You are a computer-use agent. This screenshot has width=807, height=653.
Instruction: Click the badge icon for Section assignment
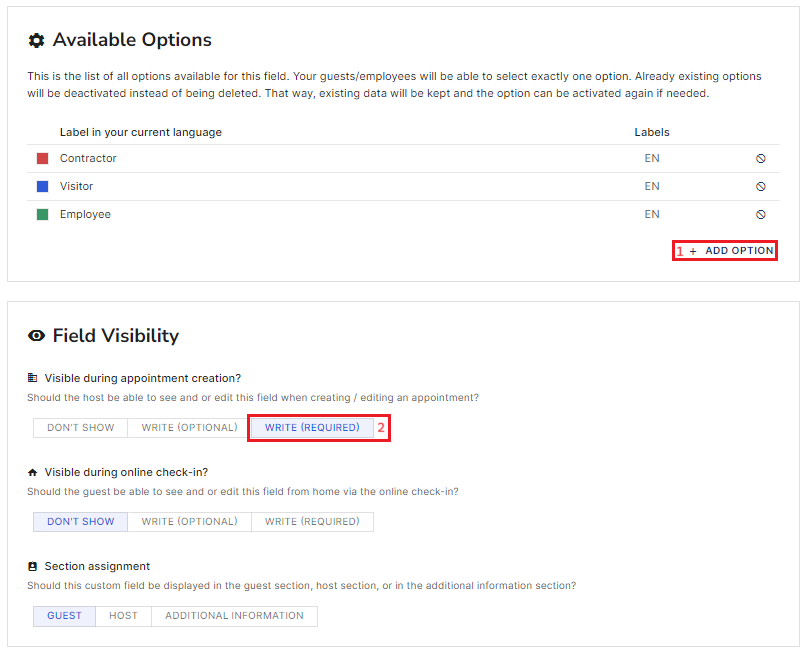pos(32,566)
